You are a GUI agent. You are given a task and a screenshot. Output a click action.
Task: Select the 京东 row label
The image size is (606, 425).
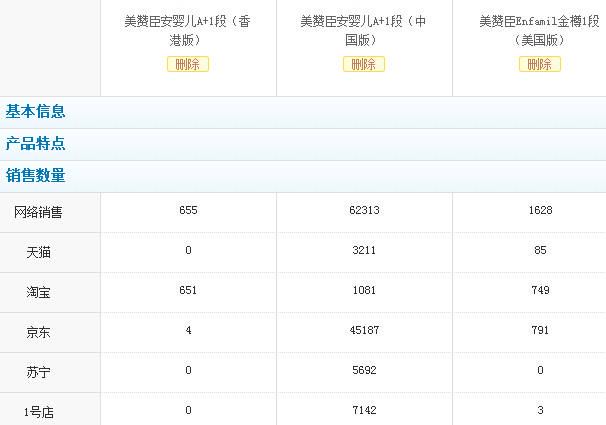click(38, 332)
